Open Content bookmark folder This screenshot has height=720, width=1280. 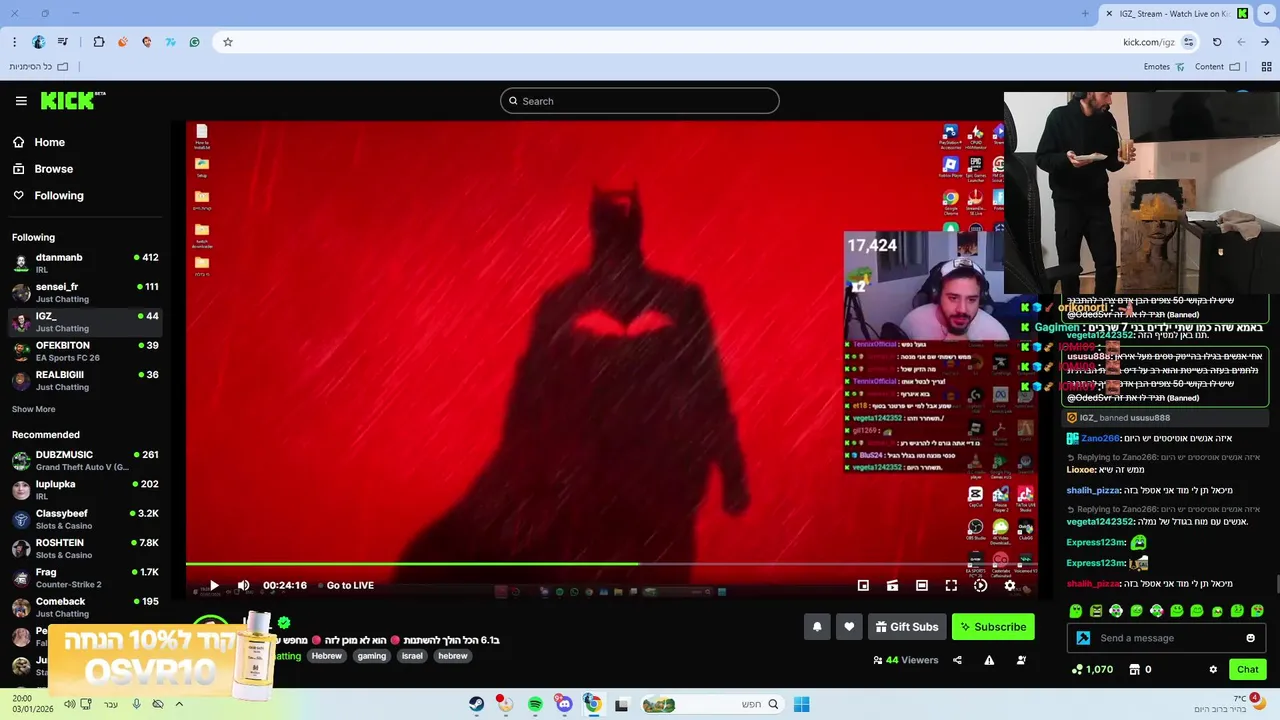[x=1217, y=67]
